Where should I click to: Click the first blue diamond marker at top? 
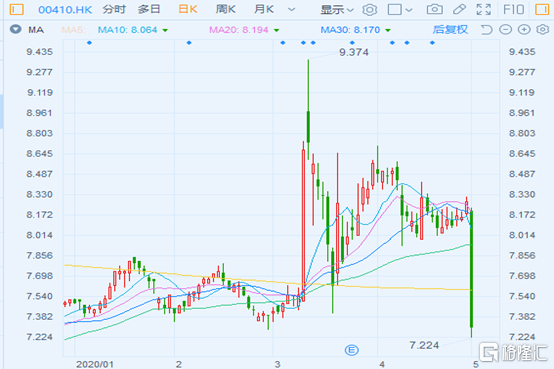89,43
